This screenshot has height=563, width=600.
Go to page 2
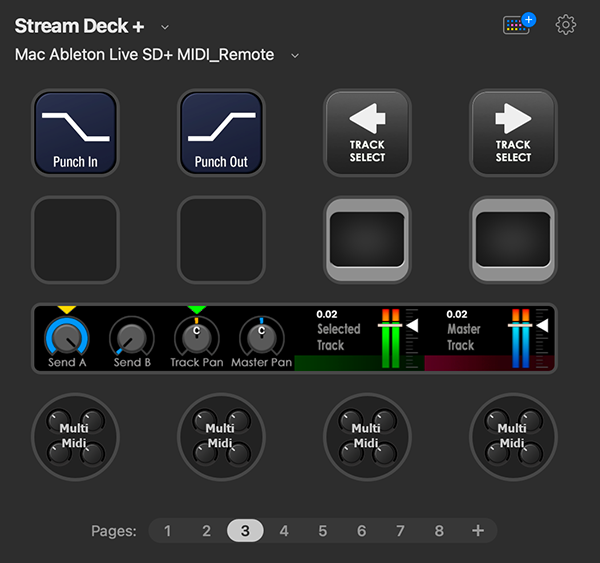(206, 531)
